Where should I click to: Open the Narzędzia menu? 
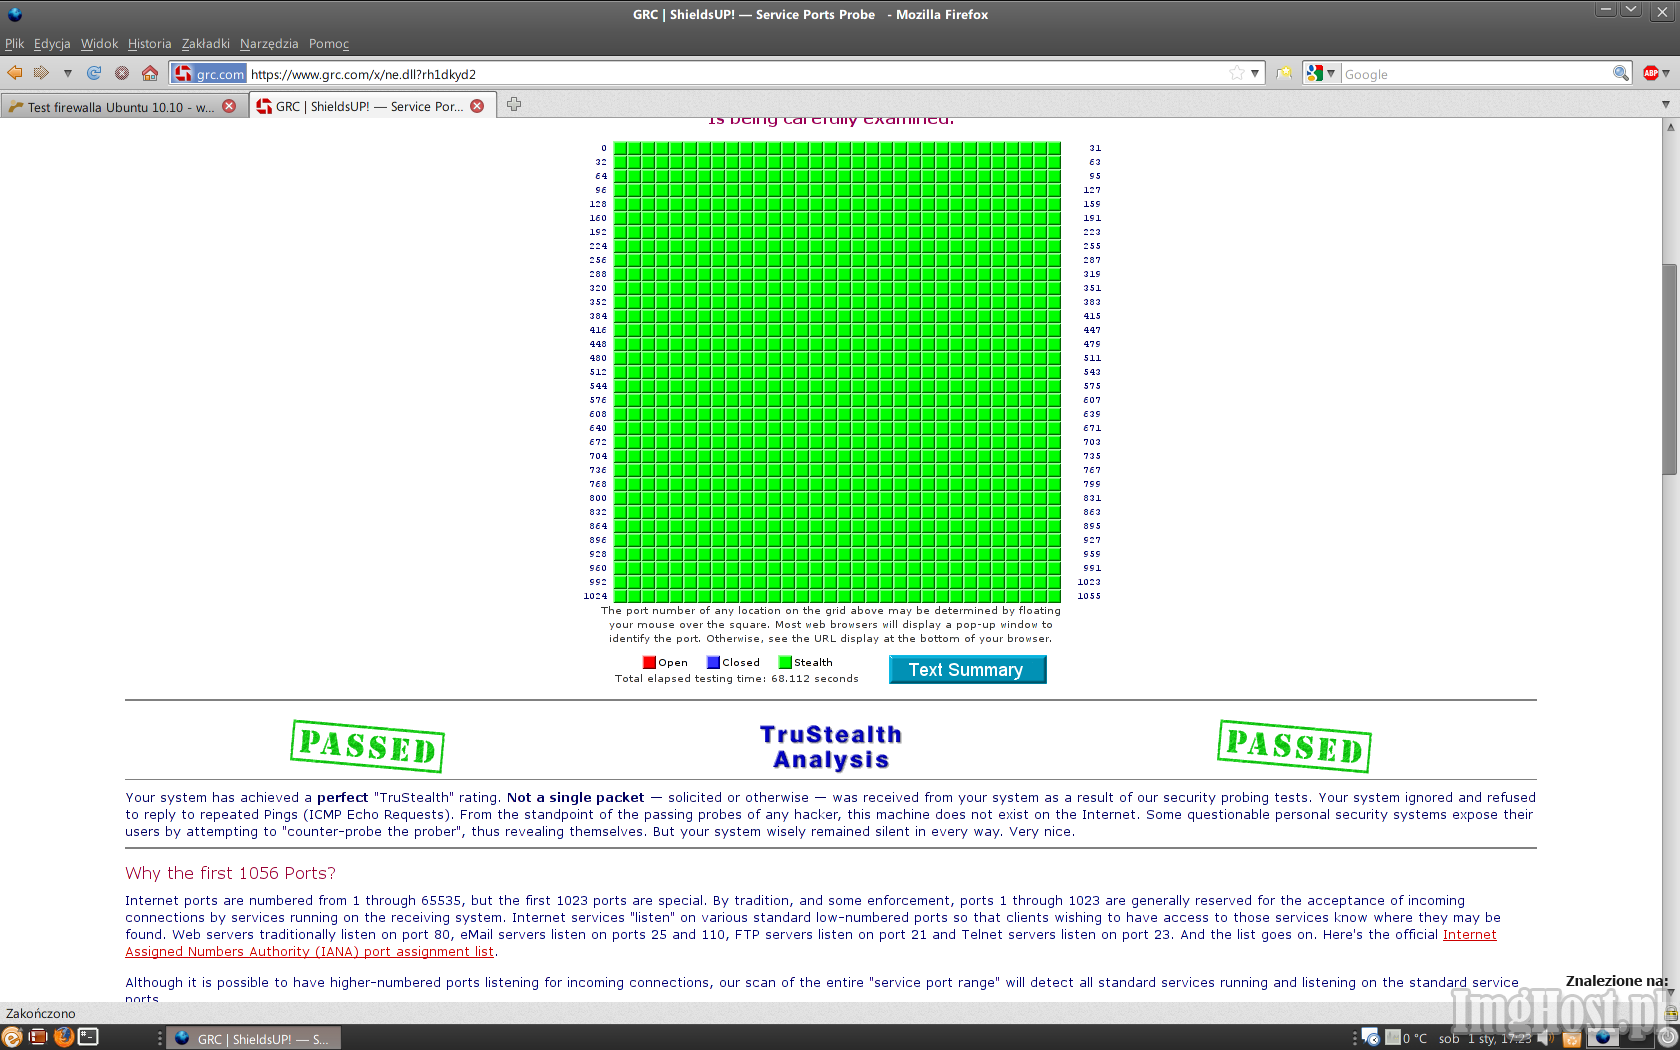269,43
